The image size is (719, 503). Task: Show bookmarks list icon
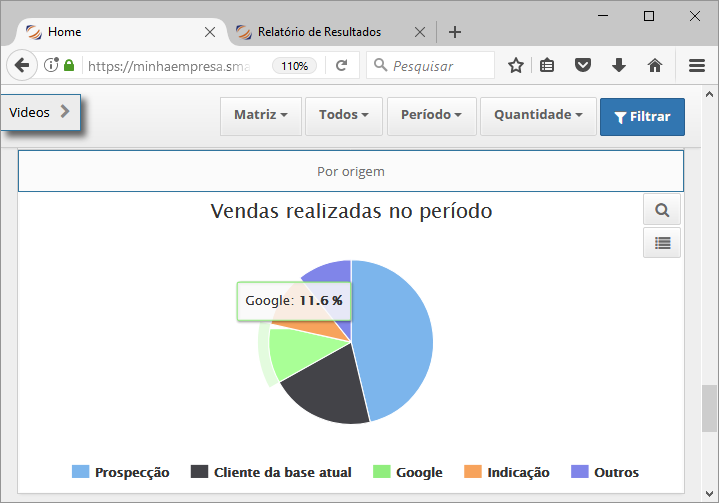click(547, 66)
